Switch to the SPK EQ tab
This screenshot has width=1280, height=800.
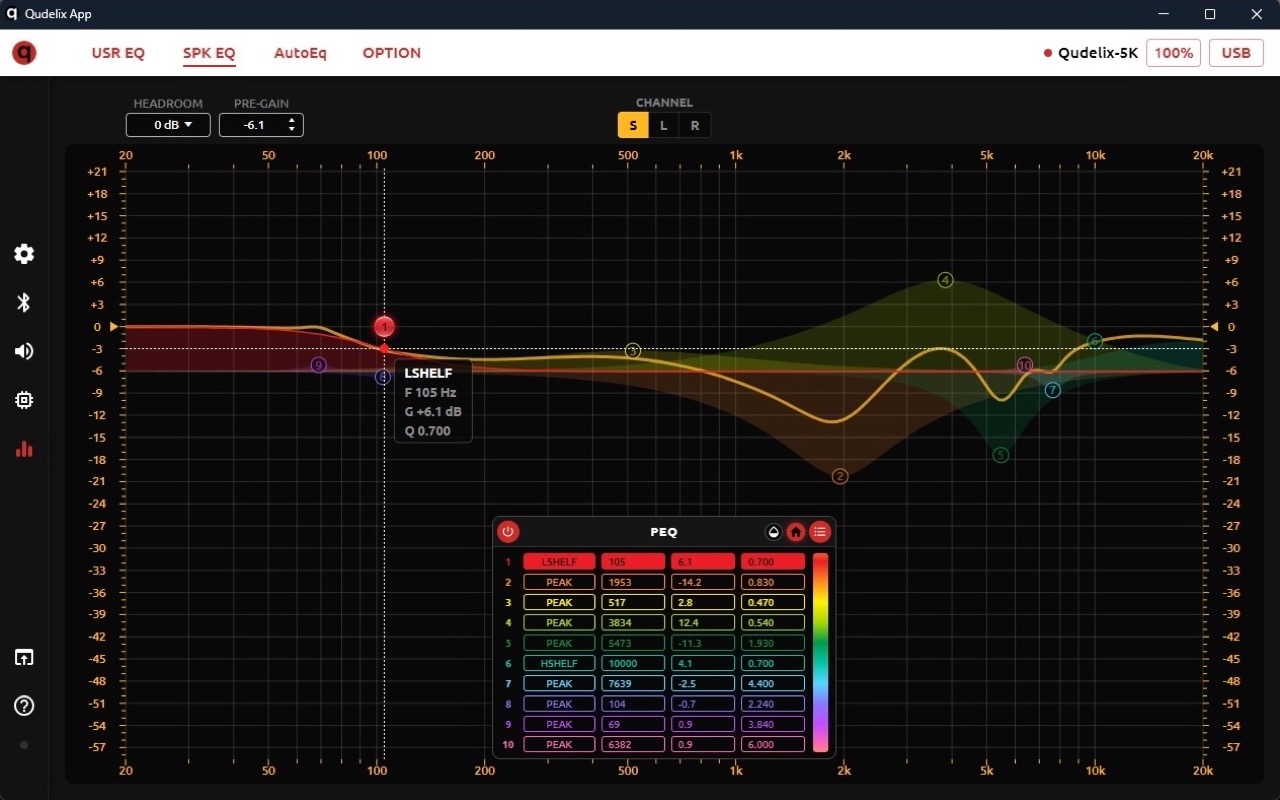[209, 53]
